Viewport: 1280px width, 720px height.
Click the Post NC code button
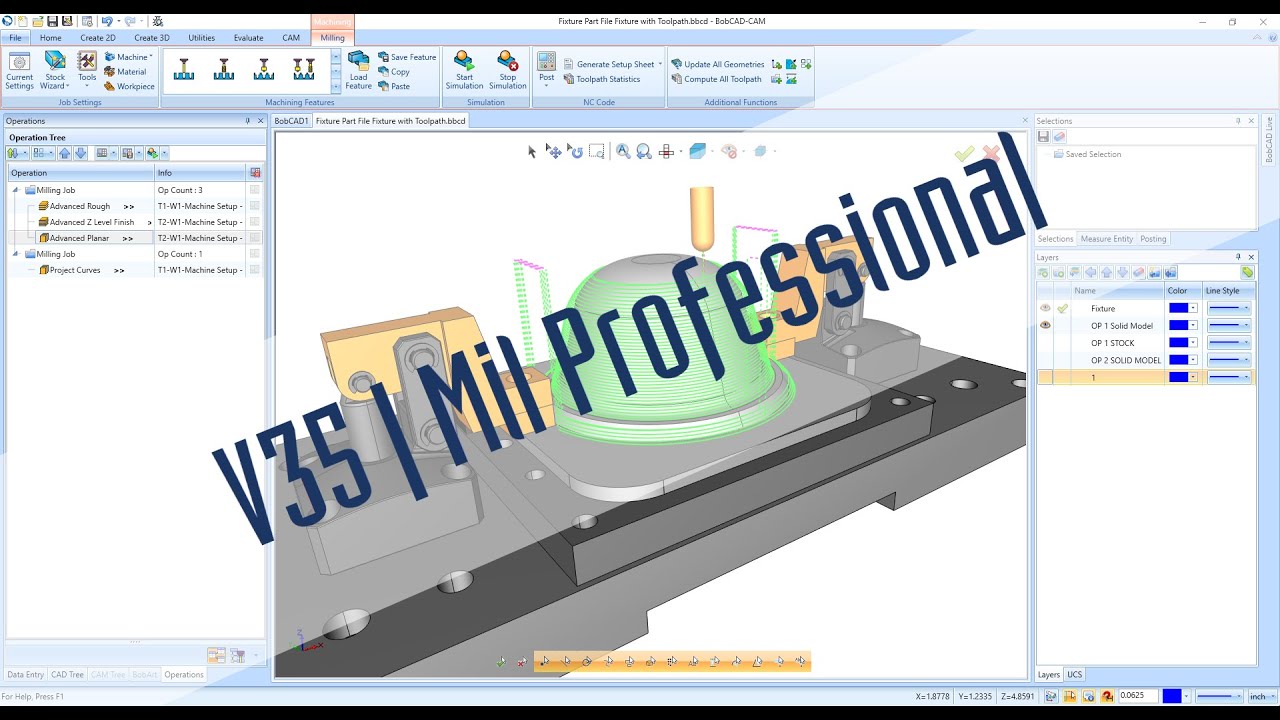click(x=546, y=68)
